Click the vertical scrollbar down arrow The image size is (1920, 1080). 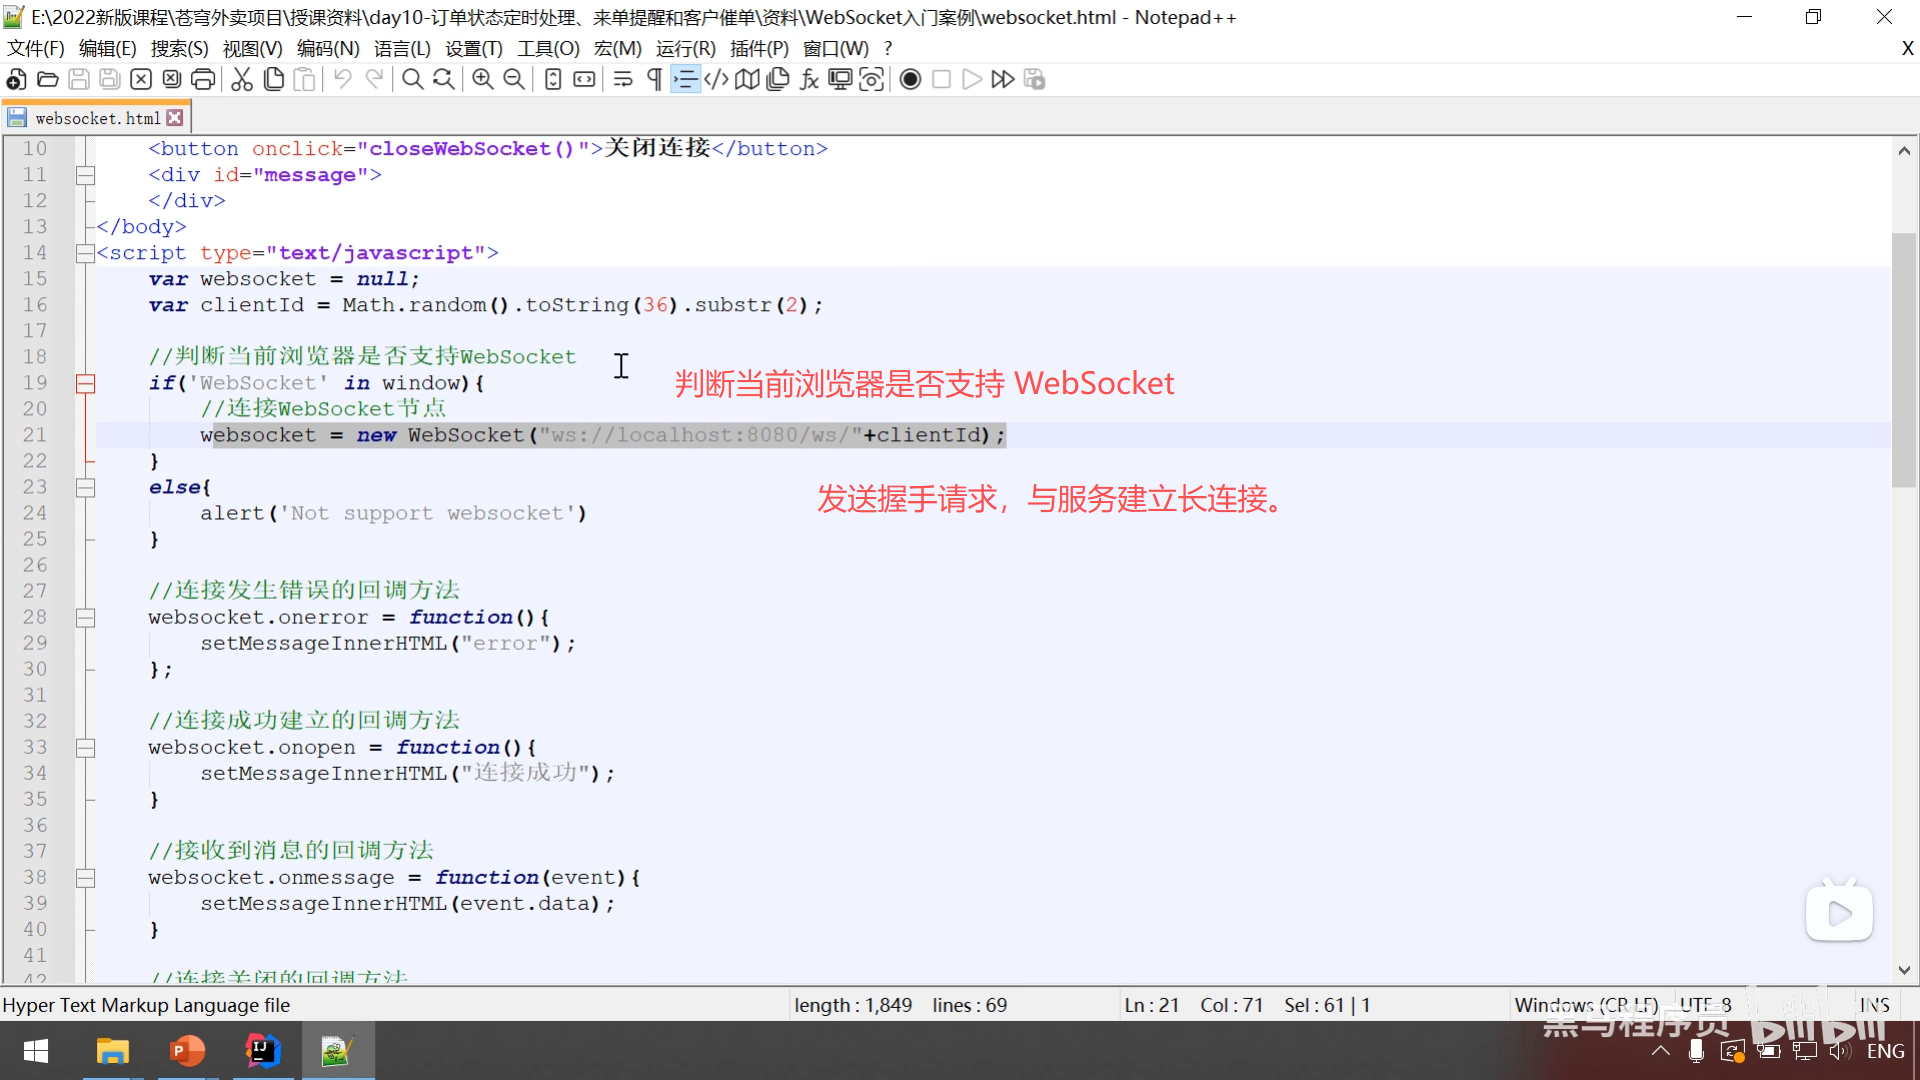tap(1904, 969)
